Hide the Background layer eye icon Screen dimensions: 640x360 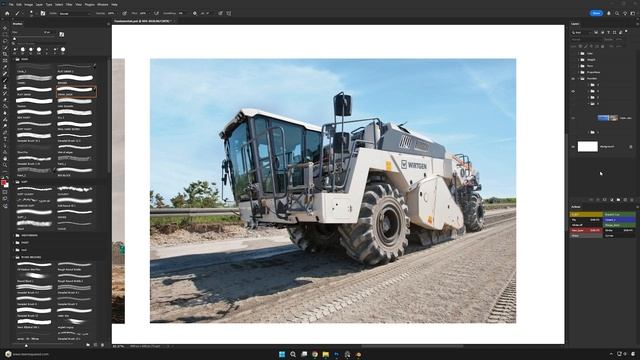pos(573,147)
